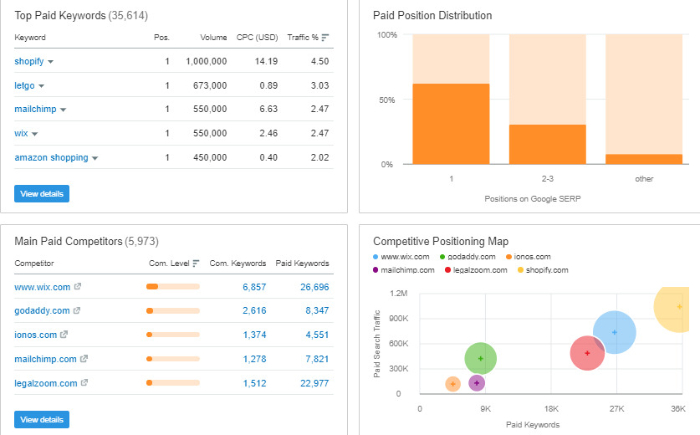Open 2,616 common keywords for godaddy
700x435 pixels.
coord(254,310)
